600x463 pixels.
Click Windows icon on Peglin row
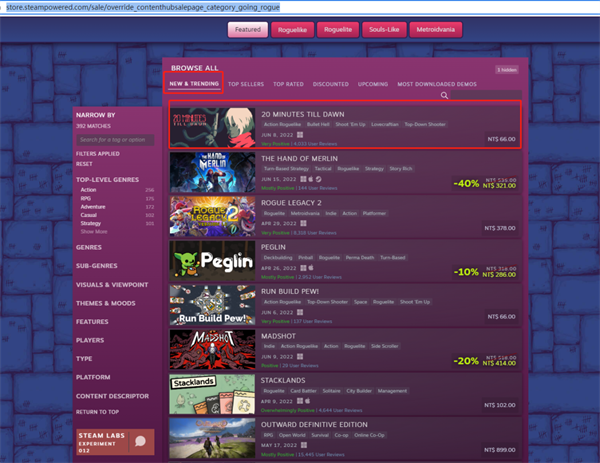coord(303,268)
